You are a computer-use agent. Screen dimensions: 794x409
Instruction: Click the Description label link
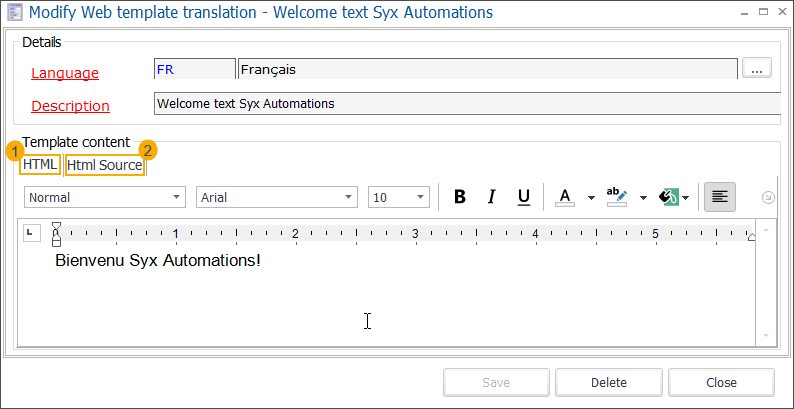70,106
